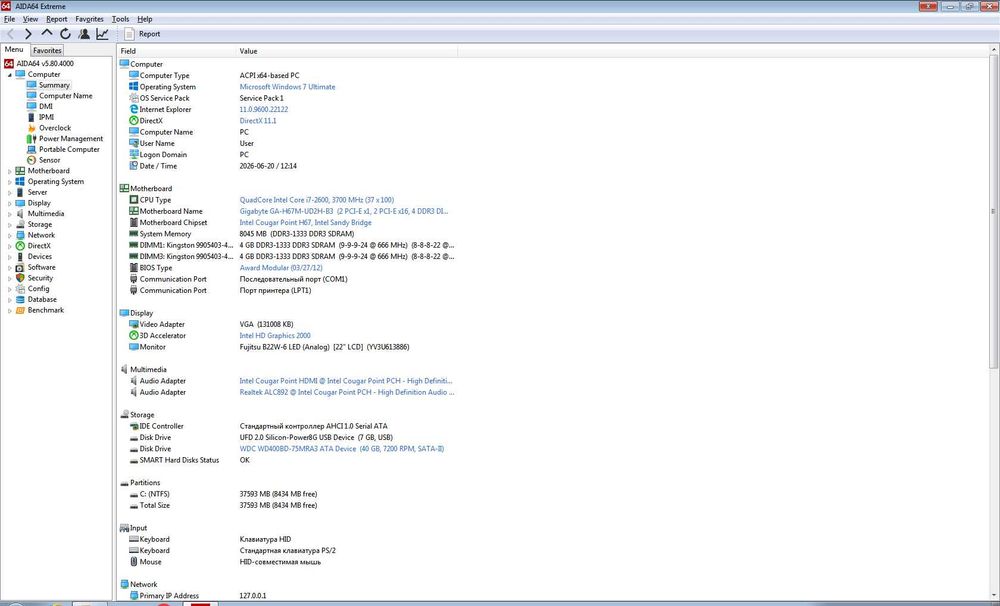Viewport: 1000px width, 606px height.
Task: Select Summary in the tree
Action: 54,85
